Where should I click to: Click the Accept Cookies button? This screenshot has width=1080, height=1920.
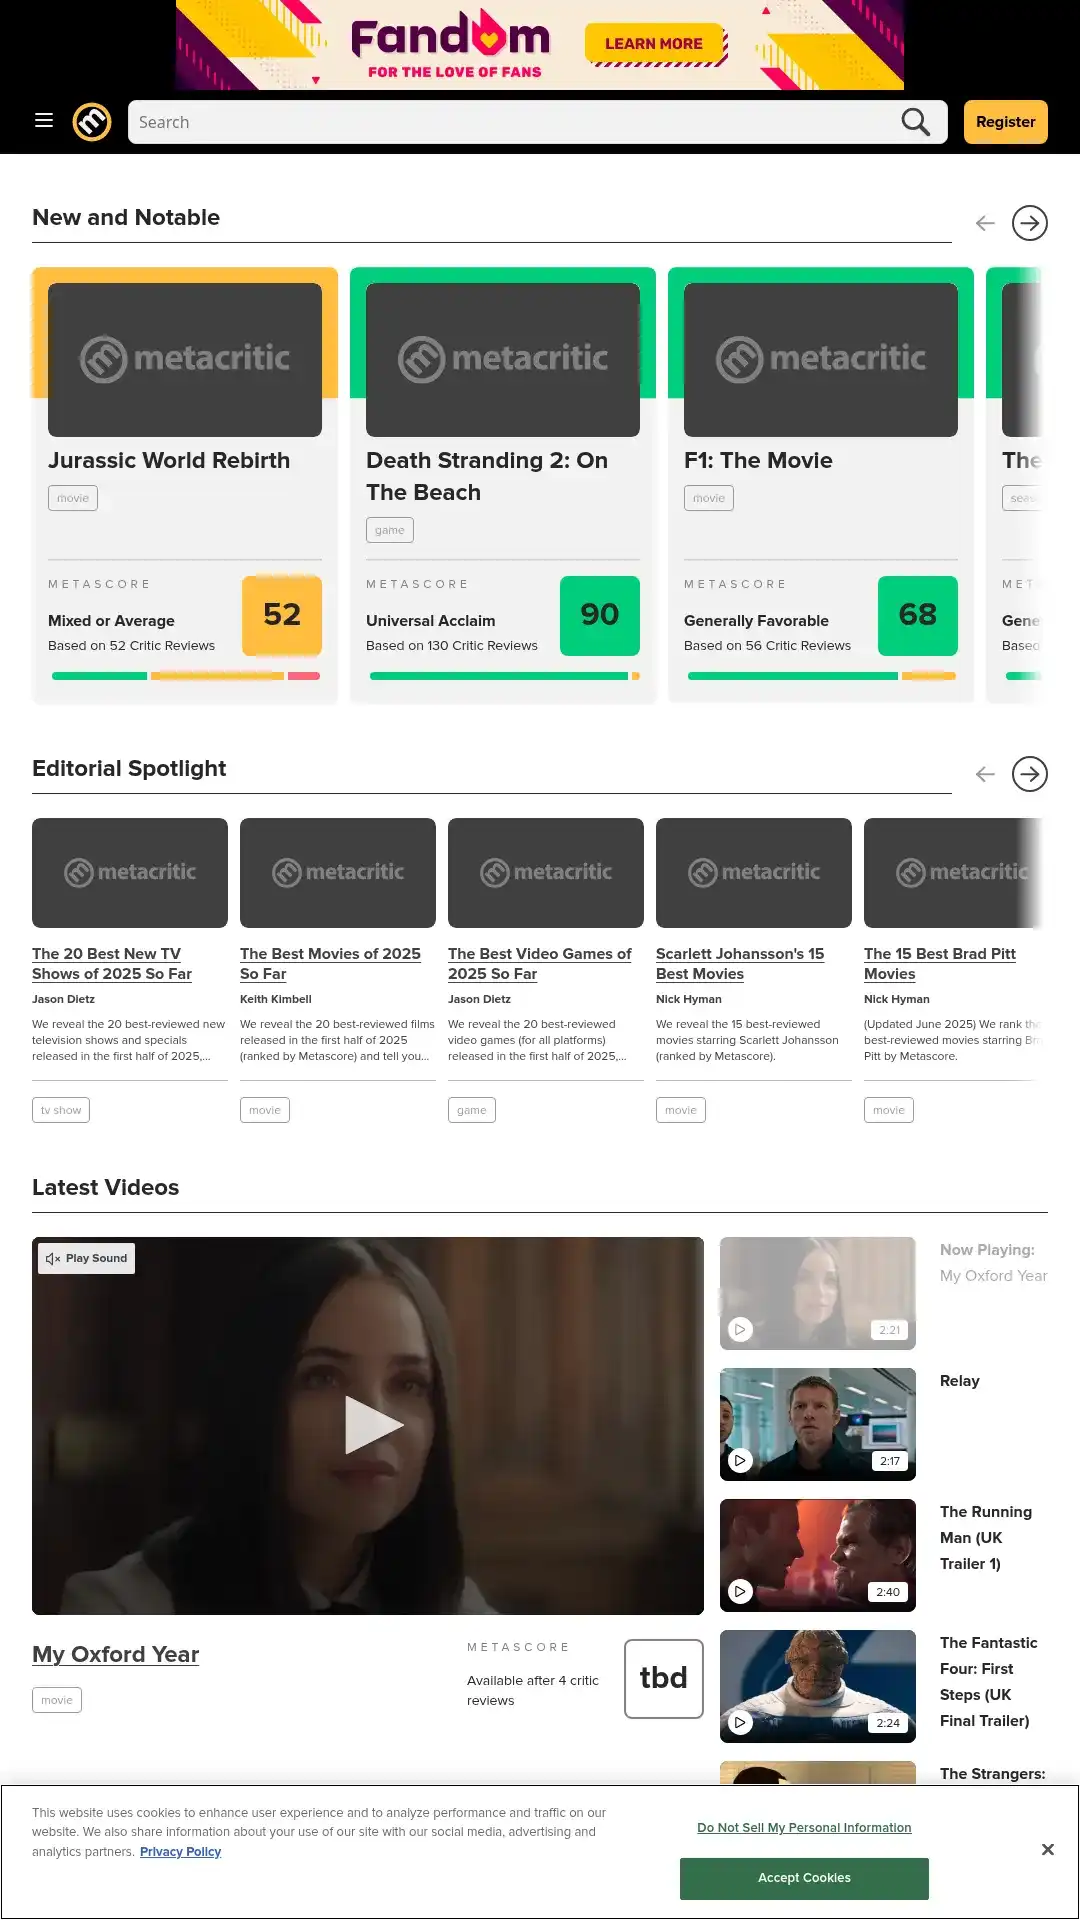804,1878
